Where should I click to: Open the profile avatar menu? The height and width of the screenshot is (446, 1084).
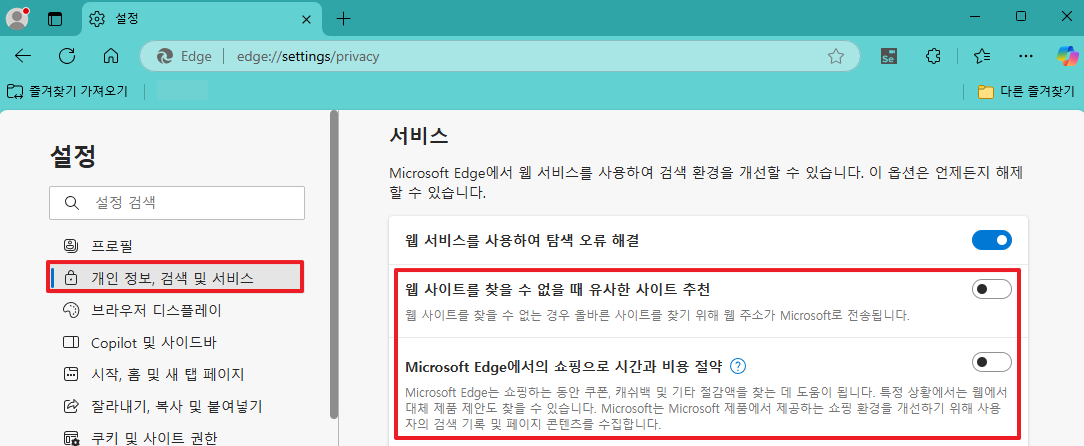pyautogui.click(x=17, y=19)
